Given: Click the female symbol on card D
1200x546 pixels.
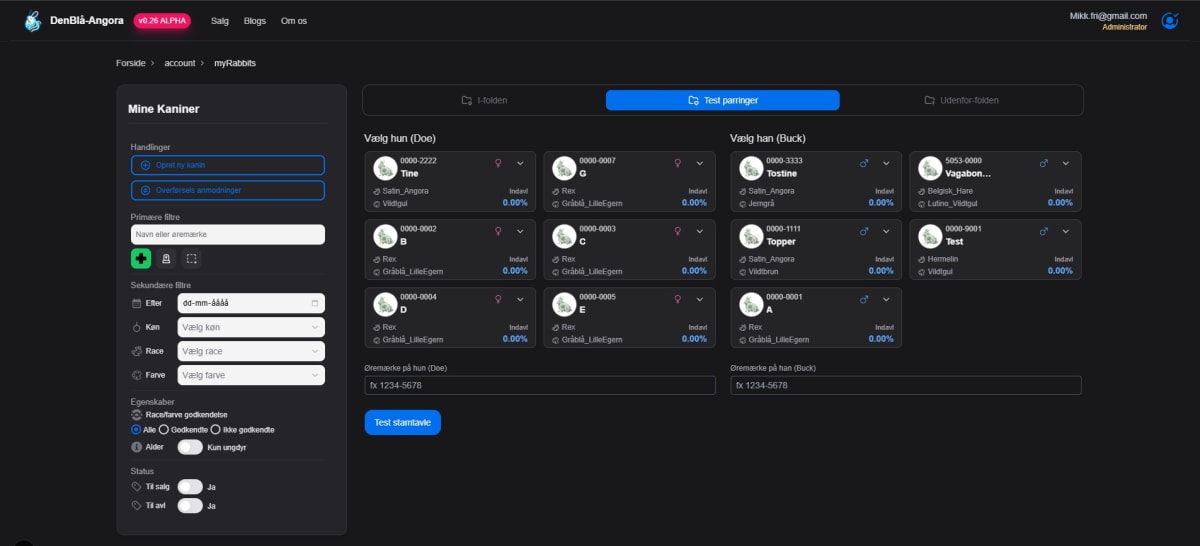Looking at the screenshot, I should [x=498, y=299].
